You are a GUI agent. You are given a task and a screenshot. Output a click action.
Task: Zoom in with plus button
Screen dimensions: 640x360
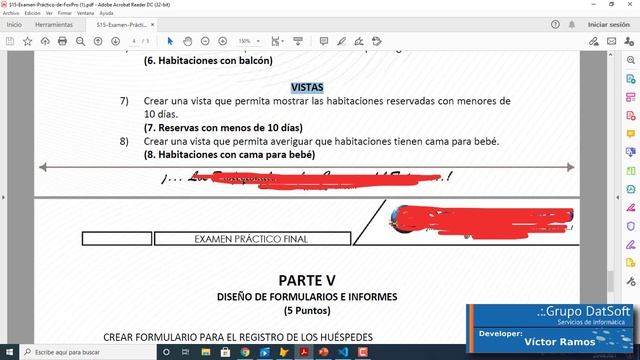(x=223, y=41)
